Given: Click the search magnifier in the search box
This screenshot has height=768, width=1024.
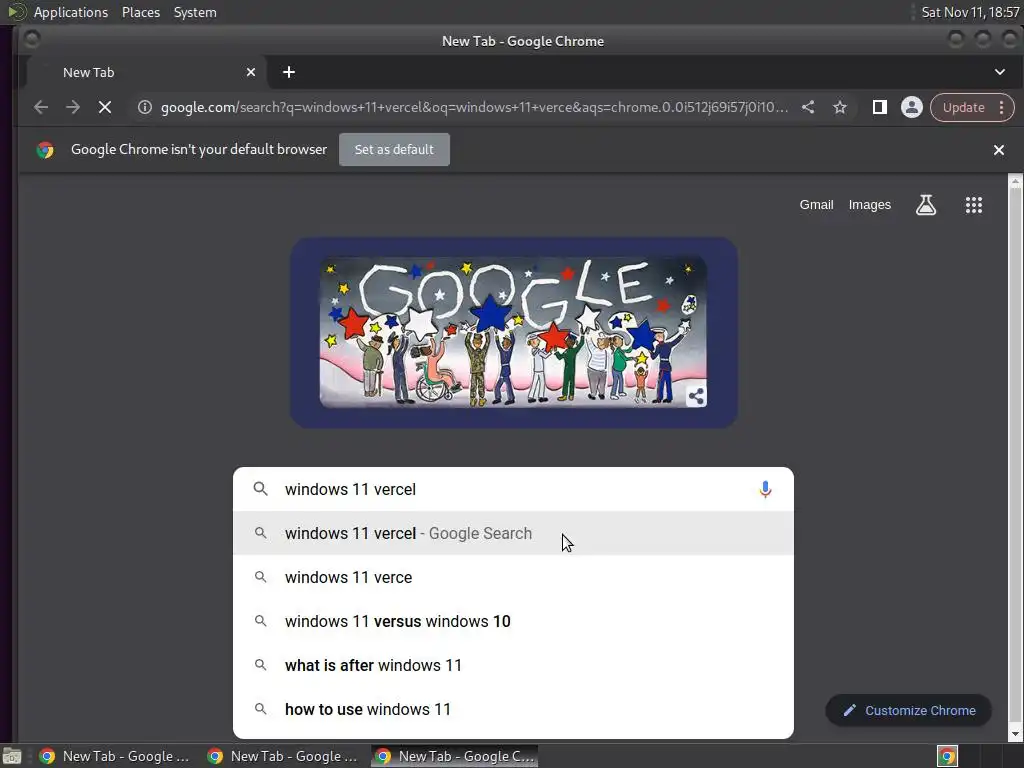Looking at the screenshot, I should coord(261,489).
